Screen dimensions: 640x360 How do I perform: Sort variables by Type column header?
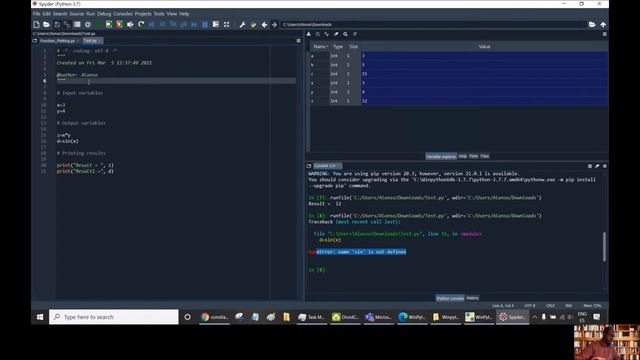(338, 47)
